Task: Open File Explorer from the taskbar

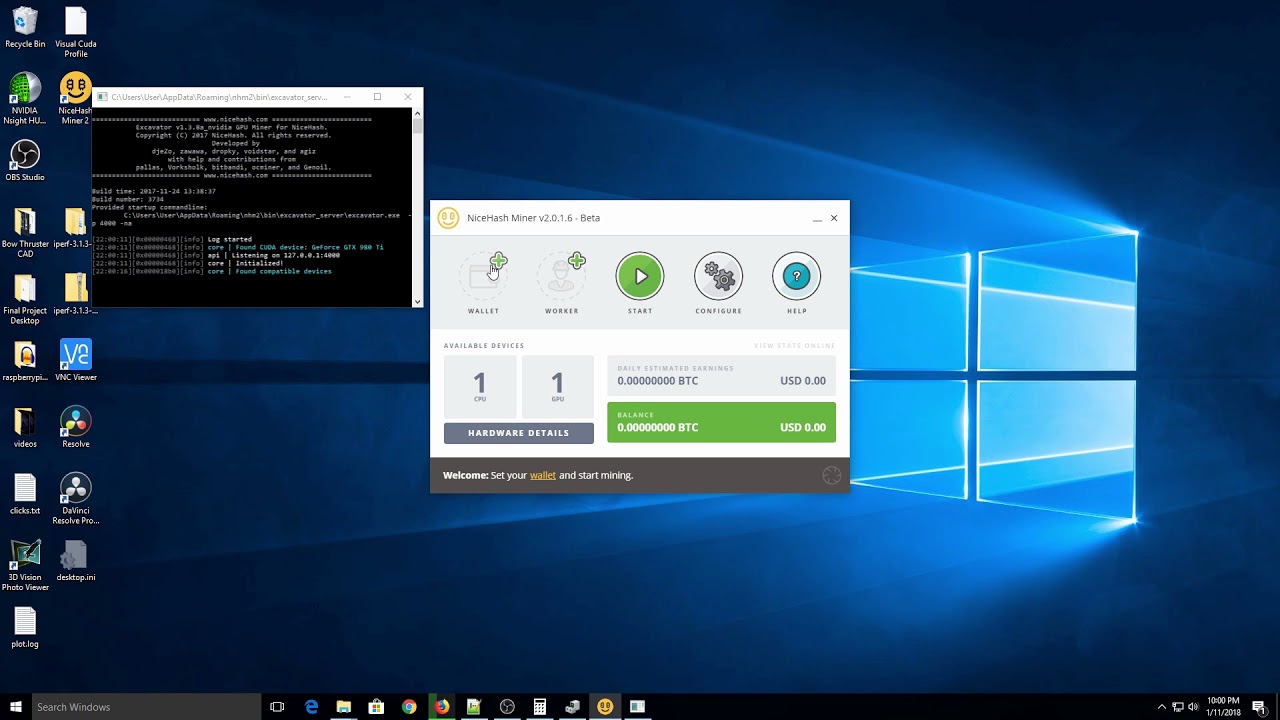Action: 344,707
